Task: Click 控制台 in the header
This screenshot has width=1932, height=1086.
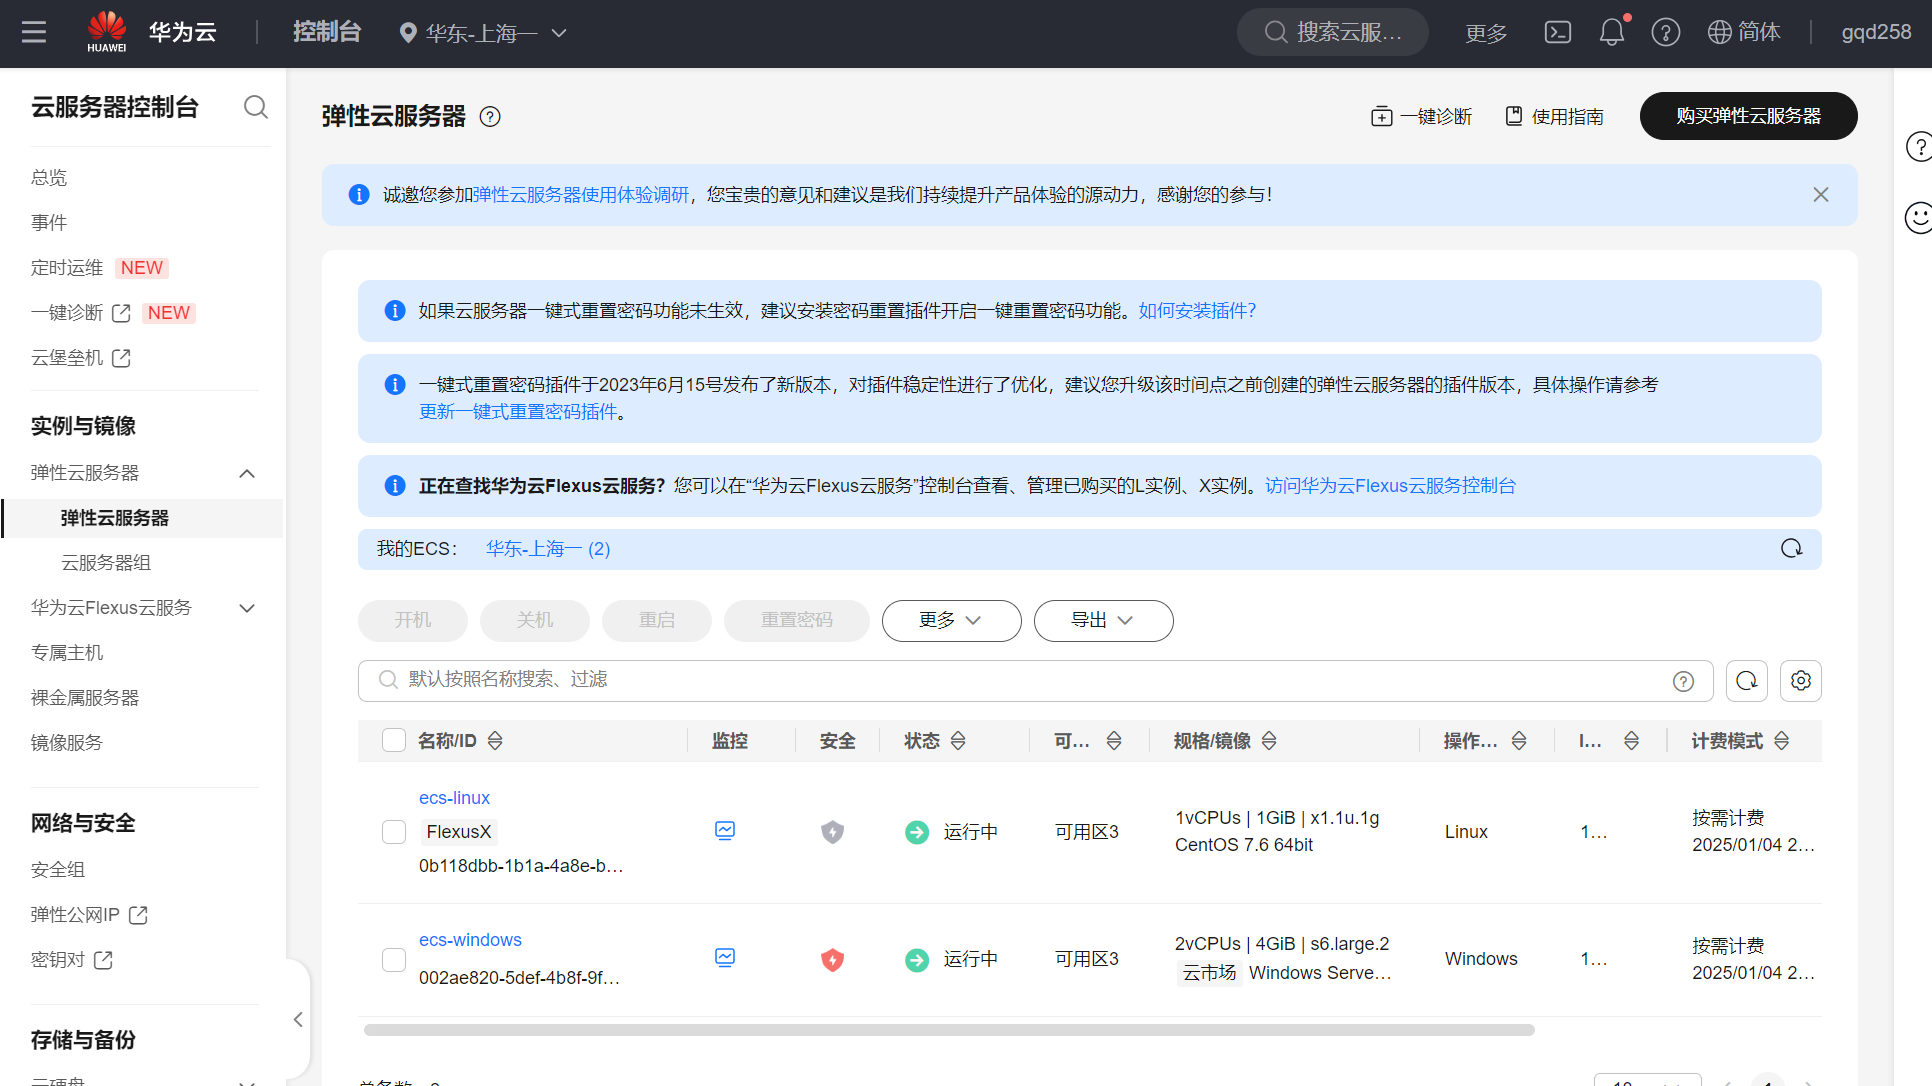Action: pos(327,33)
